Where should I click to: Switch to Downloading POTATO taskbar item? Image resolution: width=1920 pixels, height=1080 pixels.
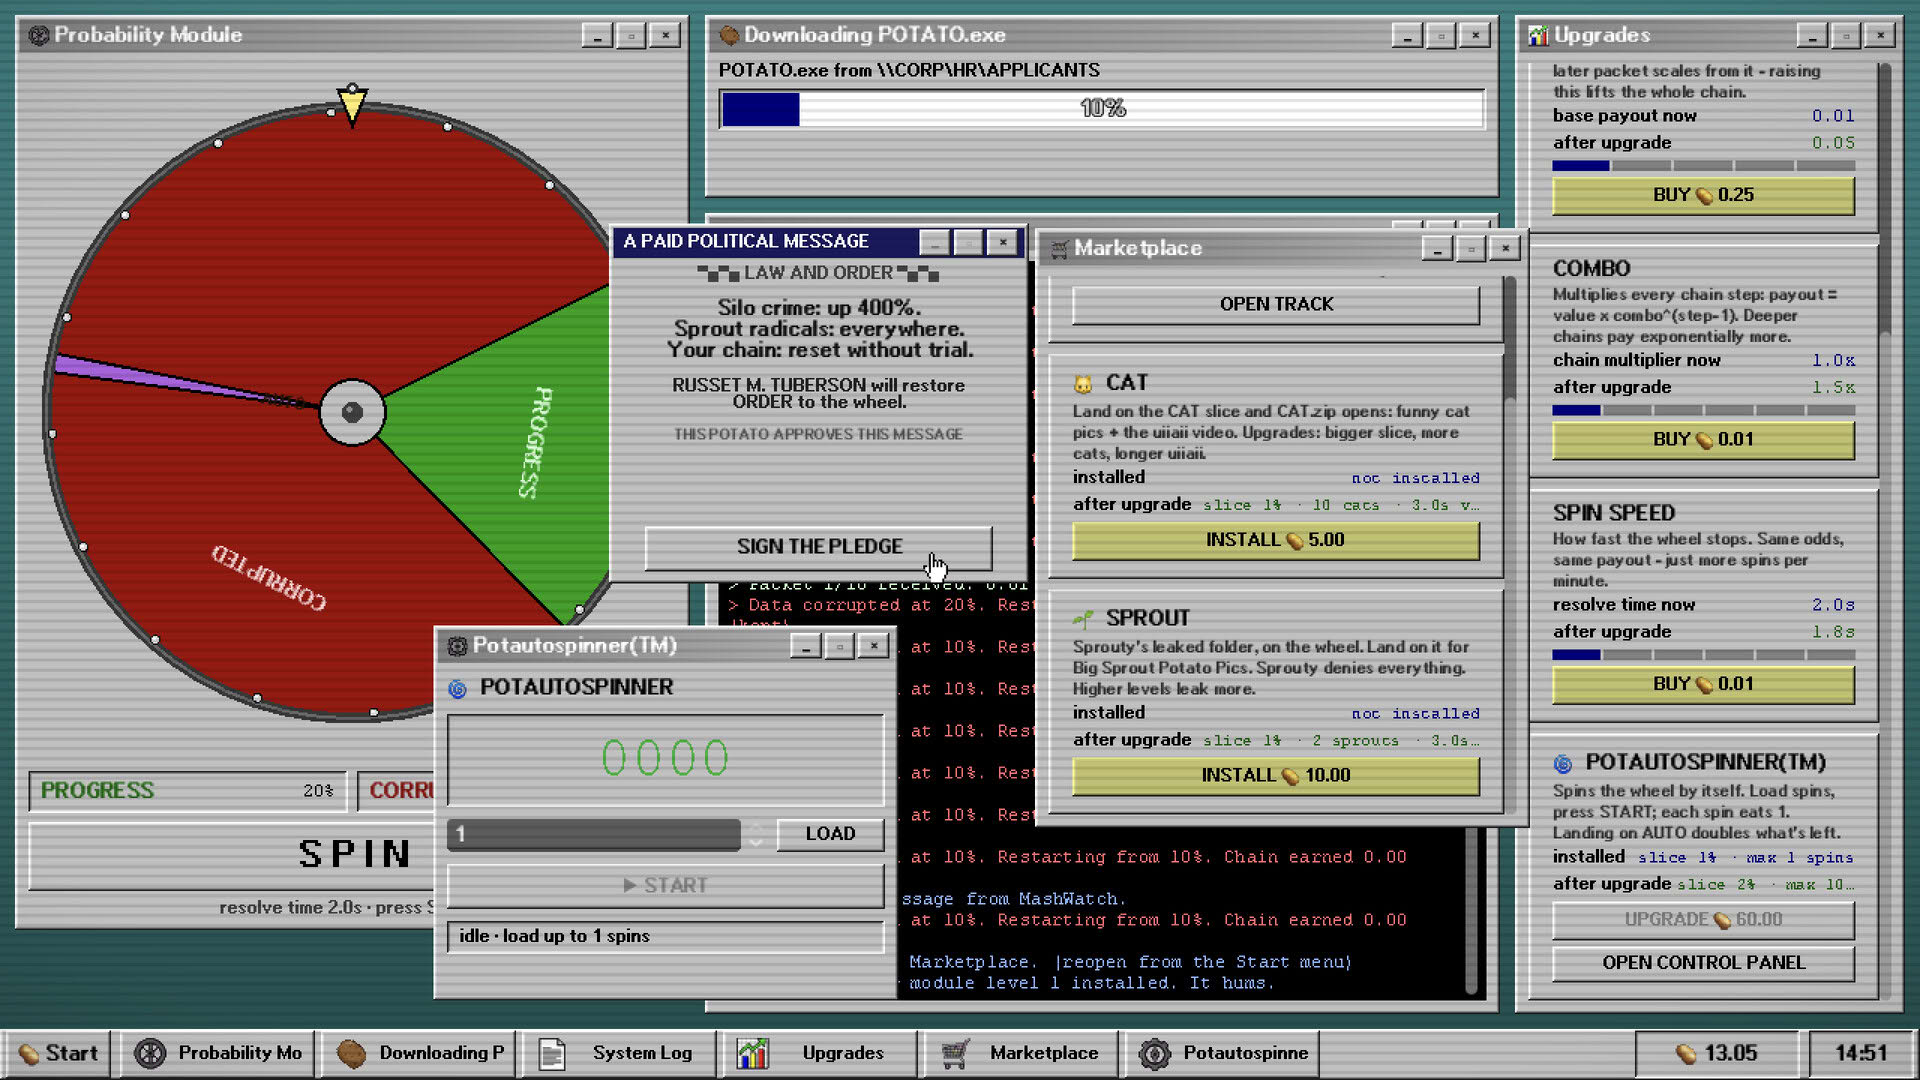coord(420,1053)
